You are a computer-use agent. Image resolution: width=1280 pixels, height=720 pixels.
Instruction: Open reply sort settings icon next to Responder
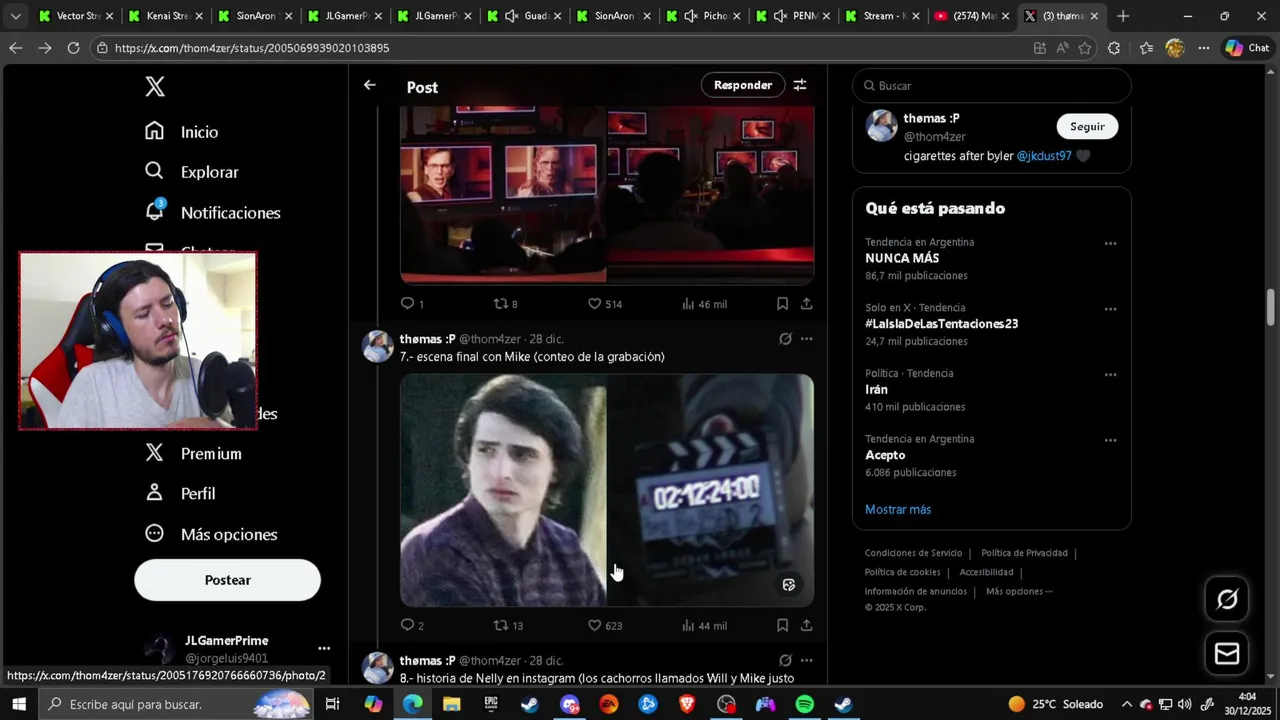800,85
